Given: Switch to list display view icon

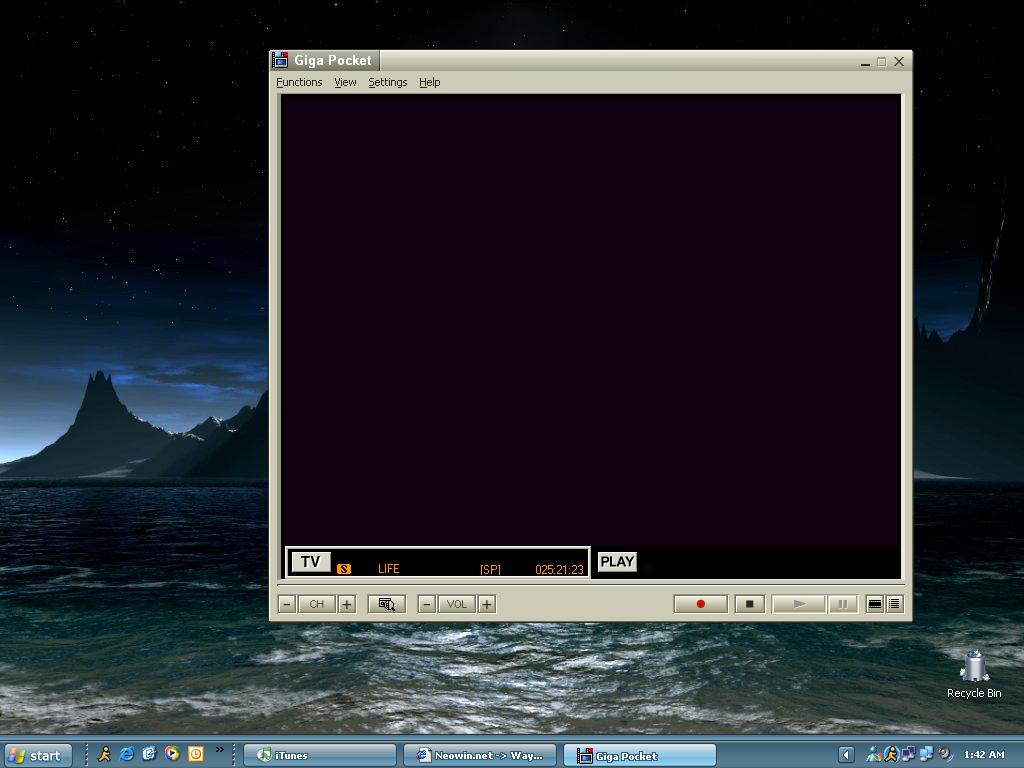Looking at the screenshot, I should click(895, 604).
